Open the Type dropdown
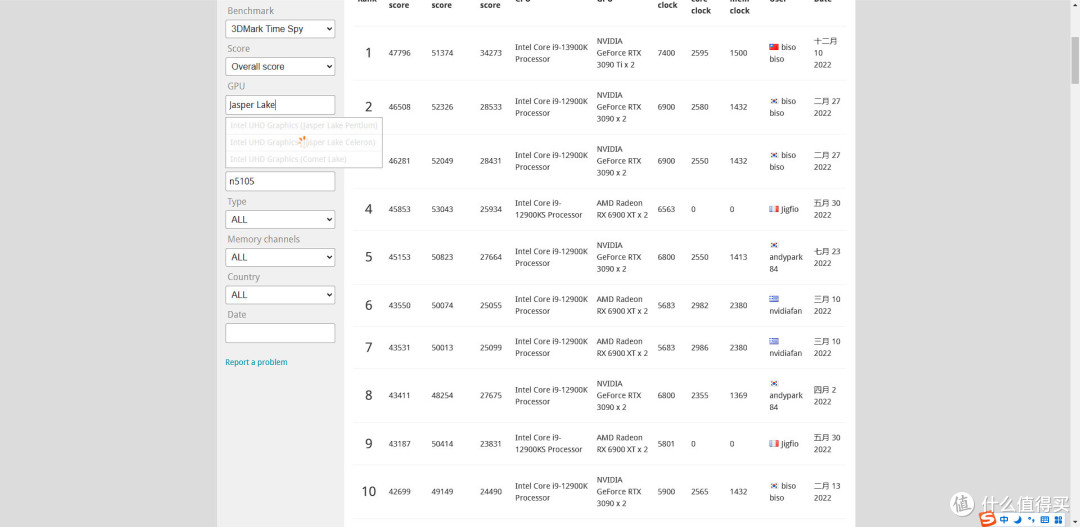 pos(280,219)
